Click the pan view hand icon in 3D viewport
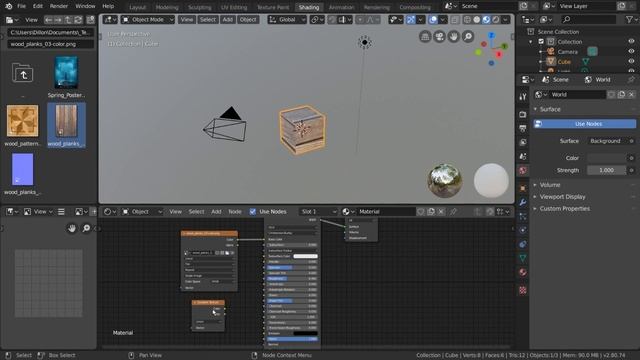The image size is (640, 360). [x=453, y=37]
